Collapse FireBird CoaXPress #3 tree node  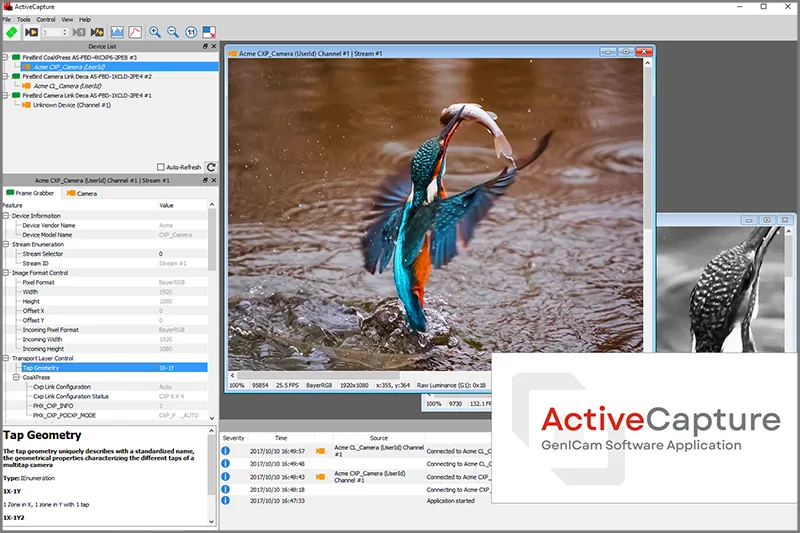[6, 57]
